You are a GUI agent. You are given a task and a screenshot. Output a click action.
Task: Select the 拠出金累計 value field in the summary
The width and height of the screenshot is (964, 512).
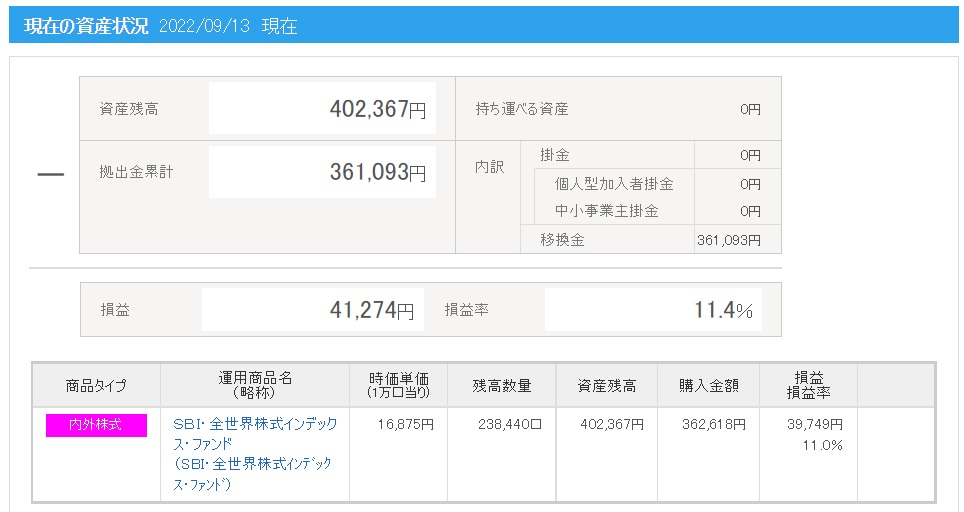pyautogui.click(x=322, y=172)
